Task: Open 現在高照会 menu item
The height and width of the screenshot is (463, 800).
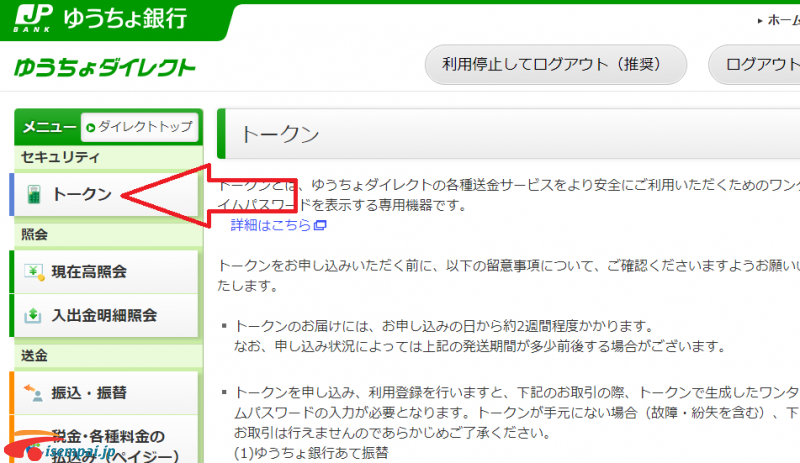Action: [x=106, y=272]
